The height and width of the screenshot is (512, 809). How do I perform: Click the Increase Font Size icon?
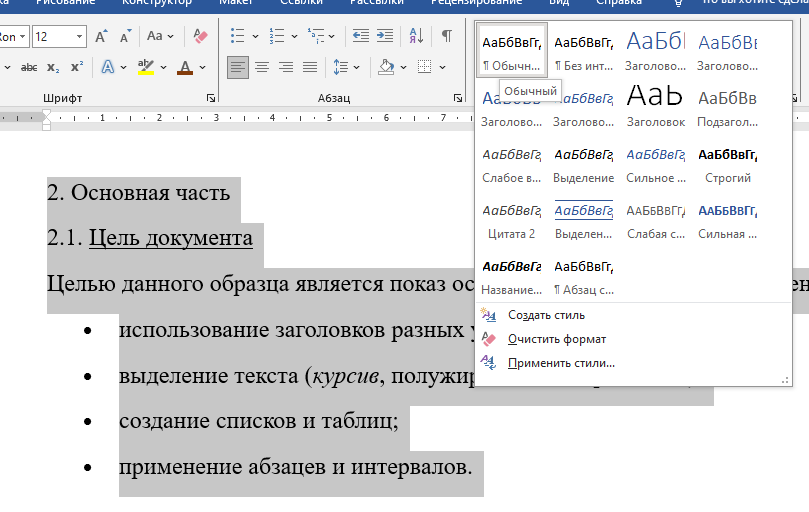point(101,37)
